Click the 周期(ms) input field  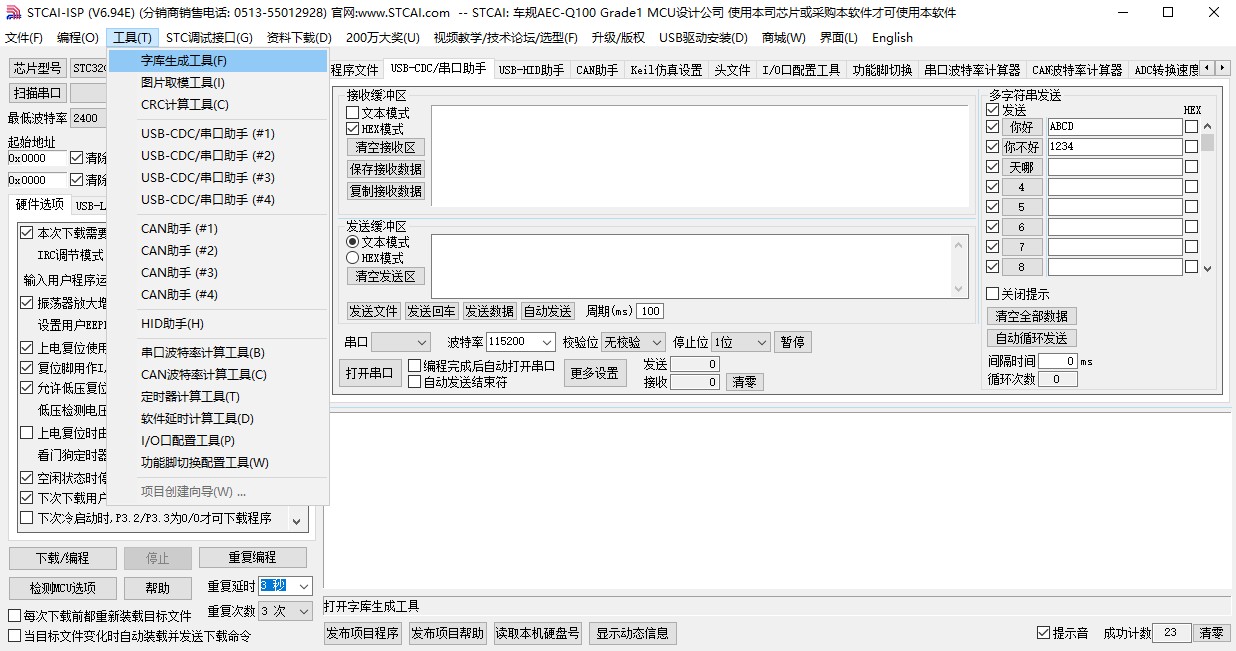650,311
